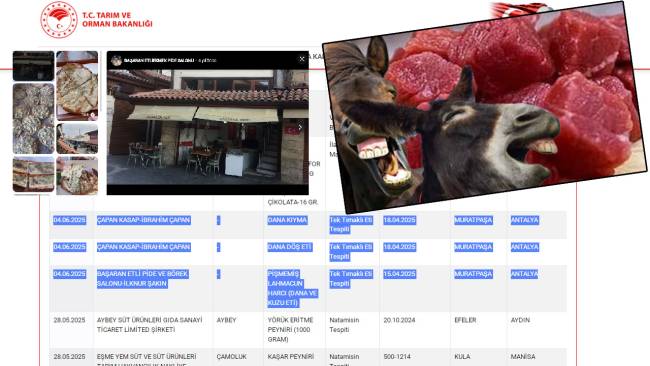Open the round pide thumbnail at top

(x=77, y=85)
